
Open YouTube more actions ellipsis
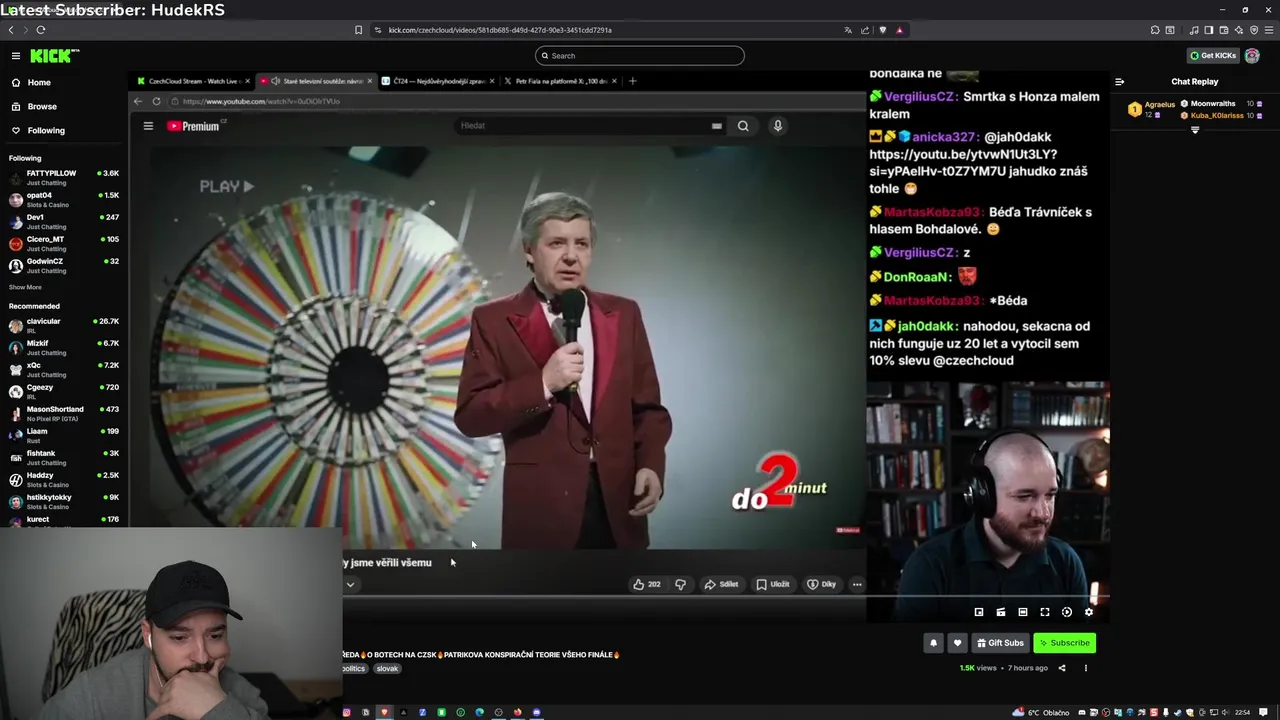click(857, 584)
